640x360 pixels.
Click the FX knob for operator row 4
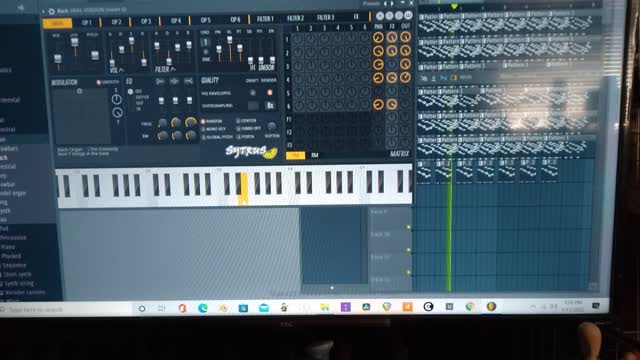point(391,78)
